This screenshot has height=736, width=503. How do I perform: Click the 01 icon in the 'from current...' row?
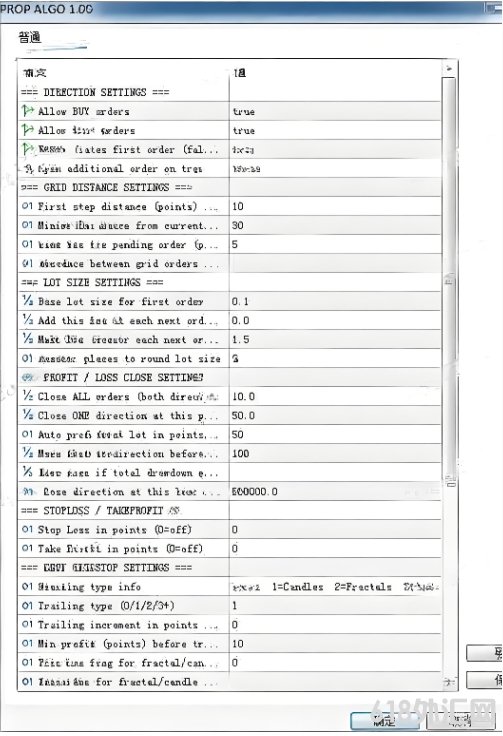tap(28, 225)
